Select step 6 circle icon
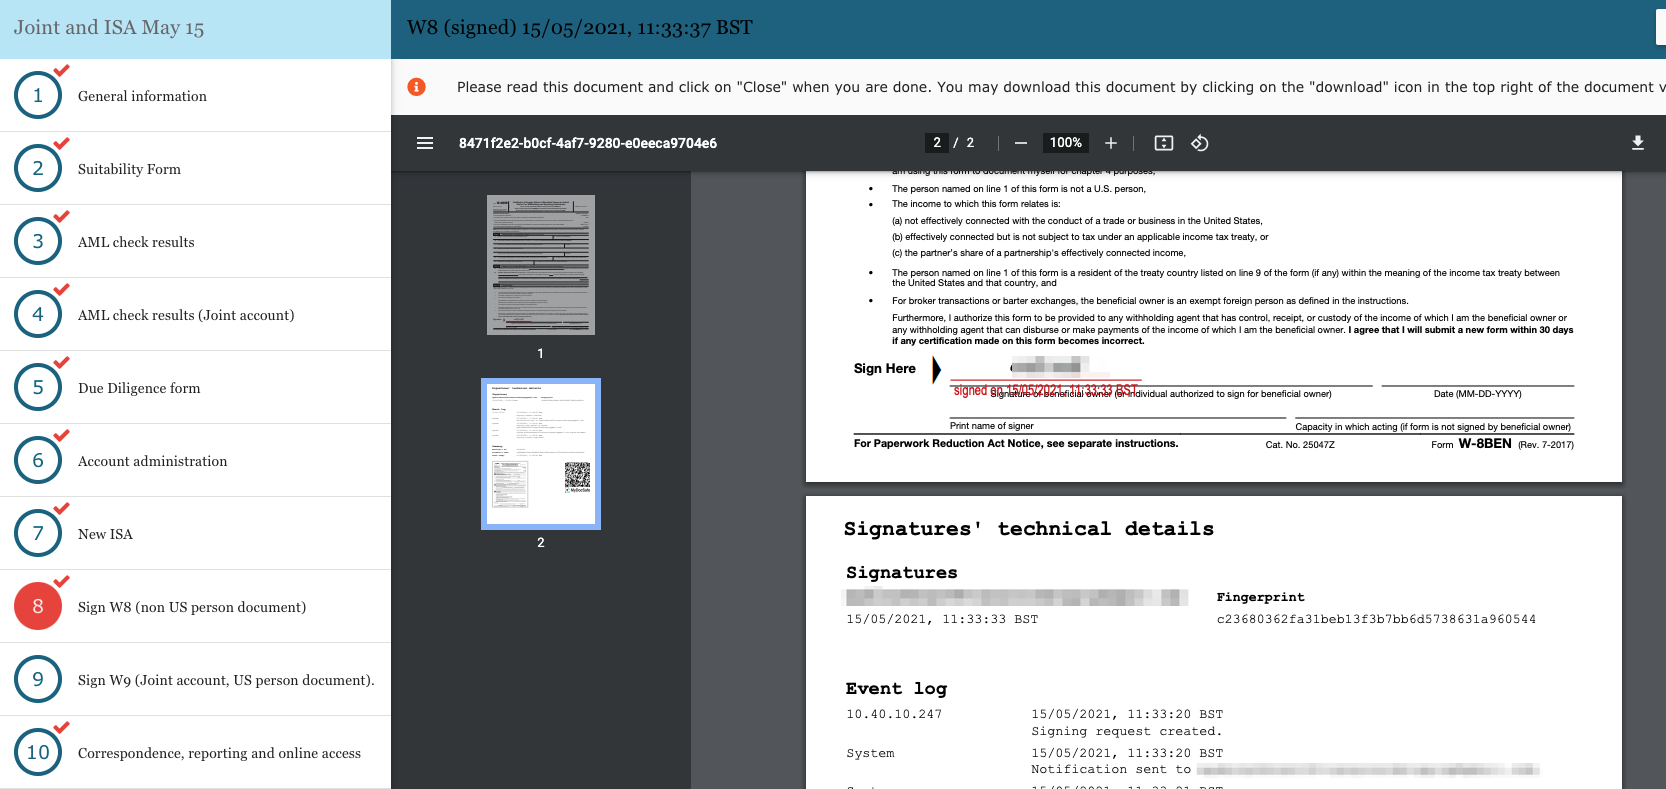 [x=38, y=460]
